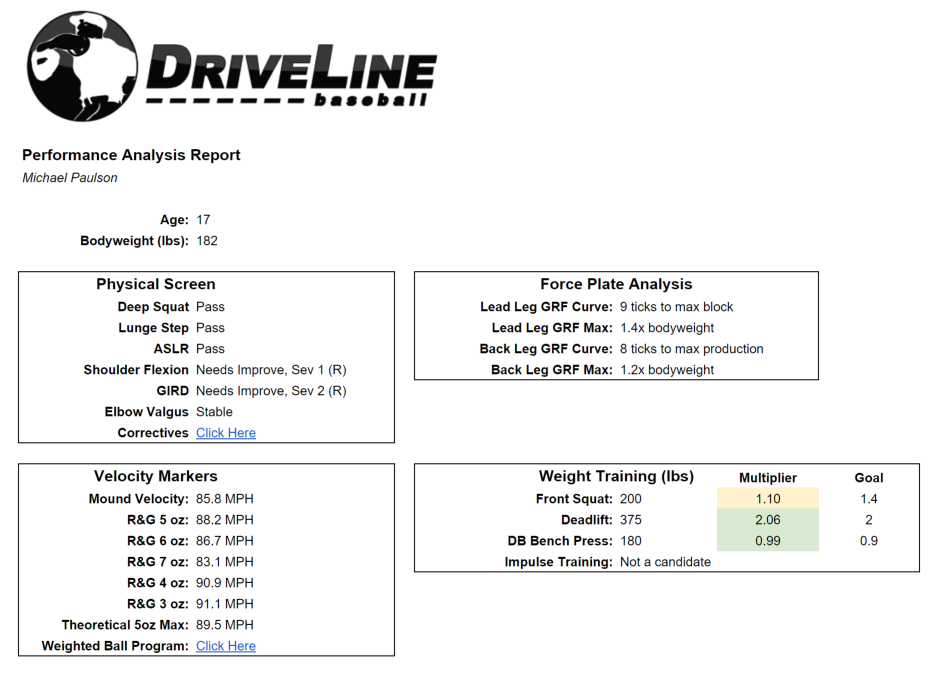This screenshot has width=941, height=683.
Task: Click the Front Squat goal '1.4'
Action: click(x=868, y=499)
